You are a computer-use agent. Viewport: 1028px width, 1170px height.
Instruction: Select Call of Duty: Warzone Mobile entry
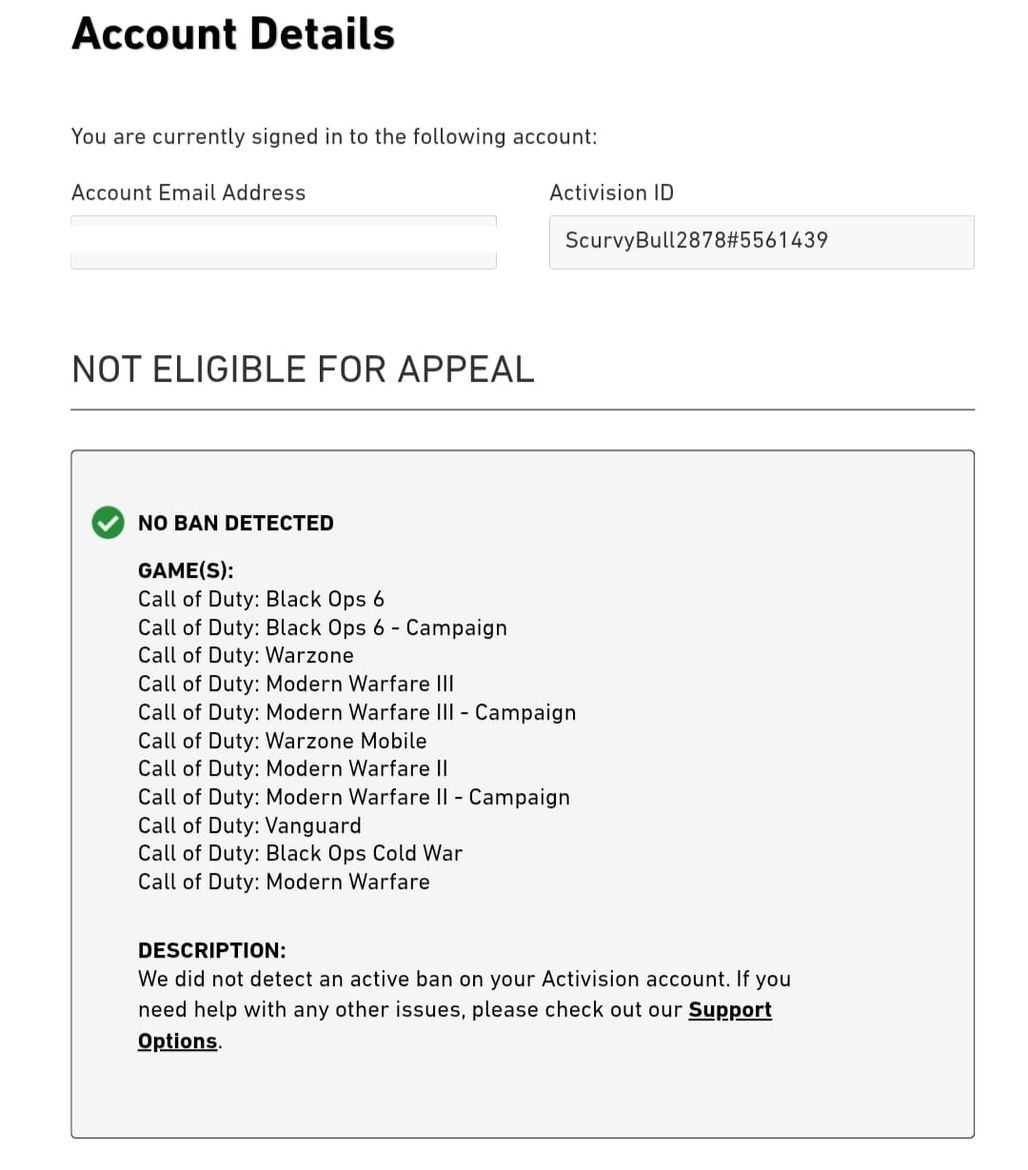click(283, 741)
